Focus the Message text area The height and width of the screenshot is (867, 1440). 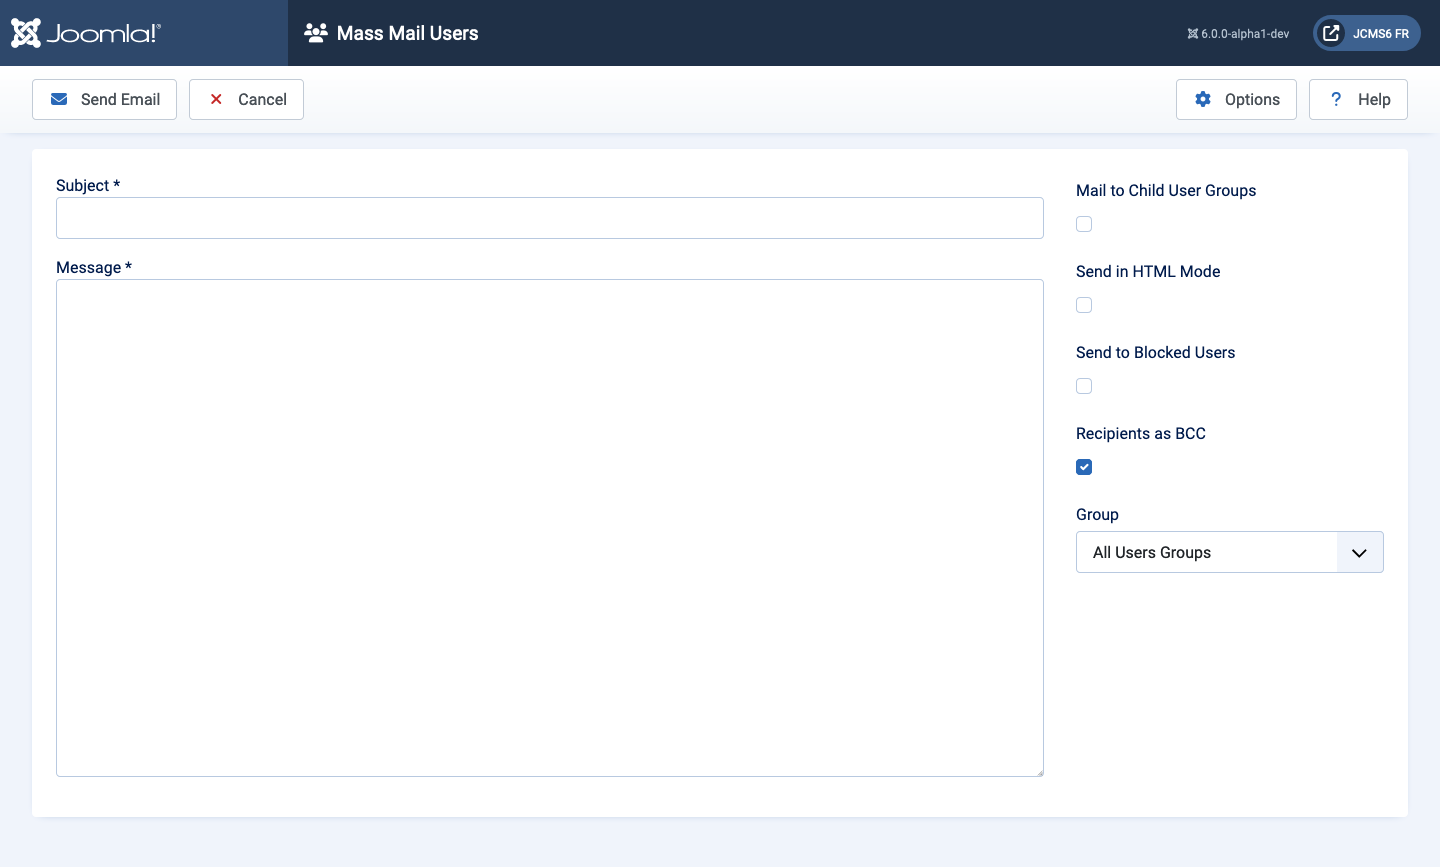tap(550, 528)
